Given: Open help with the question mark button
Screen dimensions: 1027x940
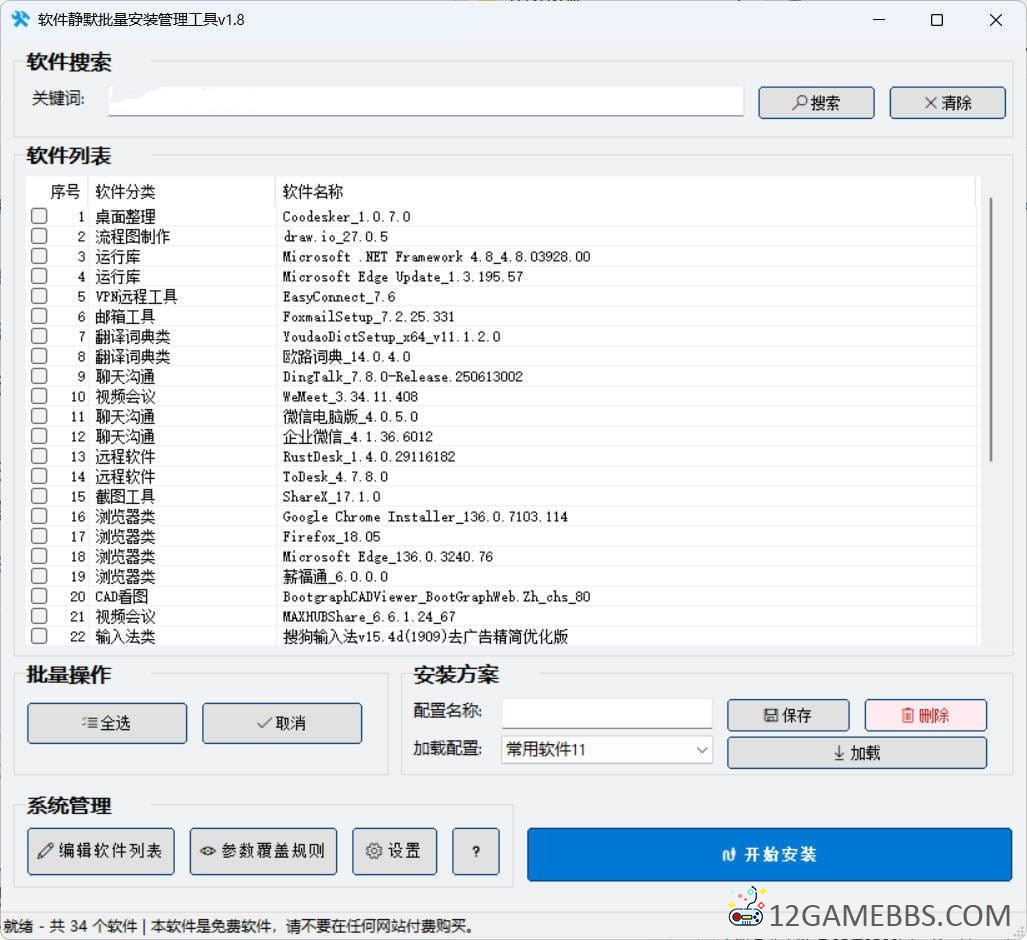Looking at the screenshot, I should pyautogui.click(x=476, y=851).
